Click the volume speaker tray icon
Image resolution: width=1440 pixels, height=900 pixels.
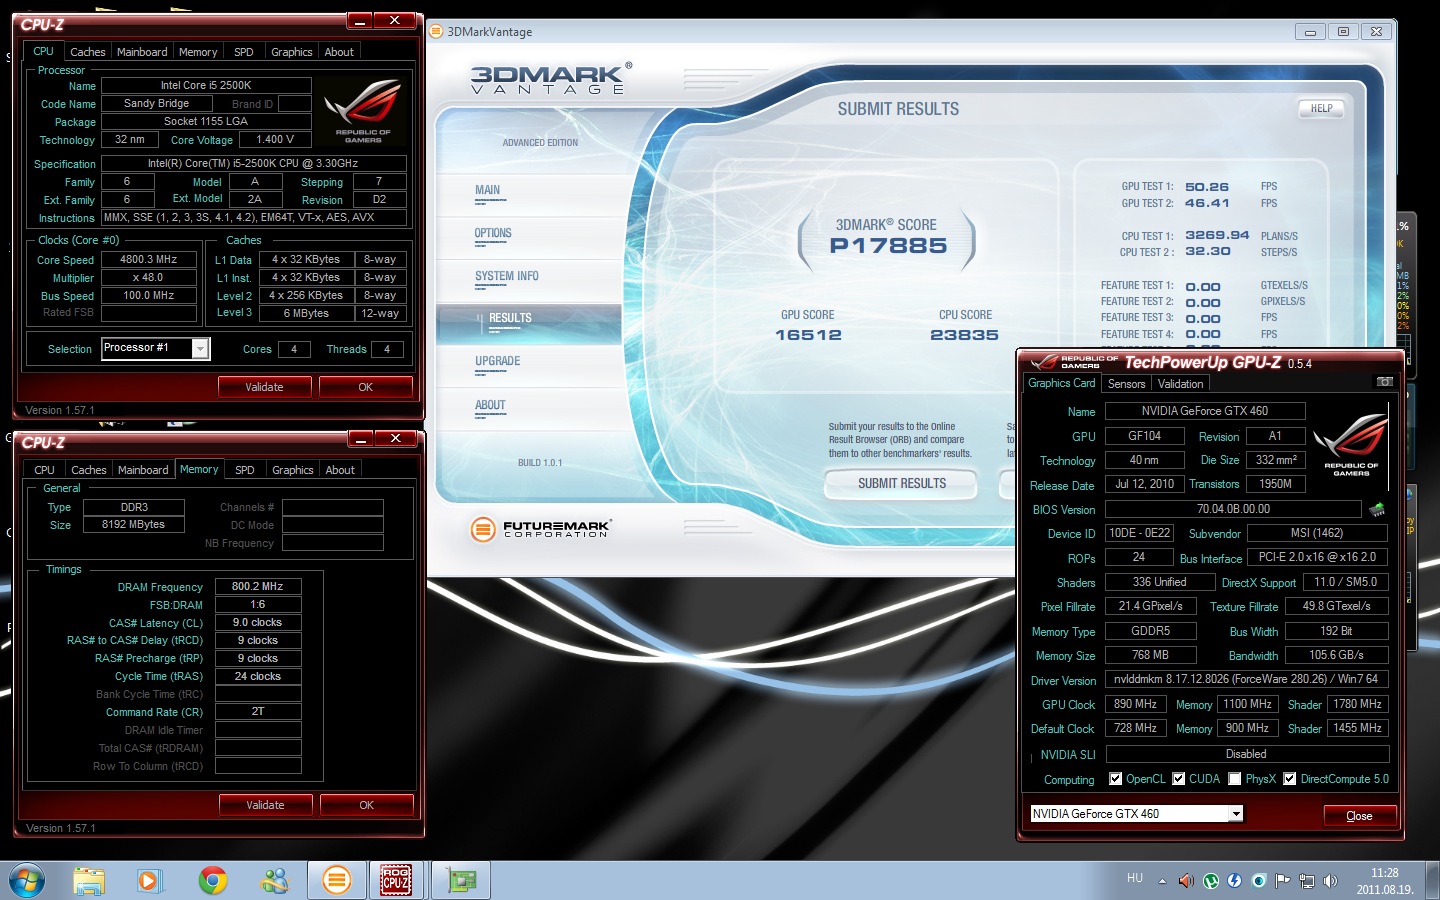(1330, 881)
